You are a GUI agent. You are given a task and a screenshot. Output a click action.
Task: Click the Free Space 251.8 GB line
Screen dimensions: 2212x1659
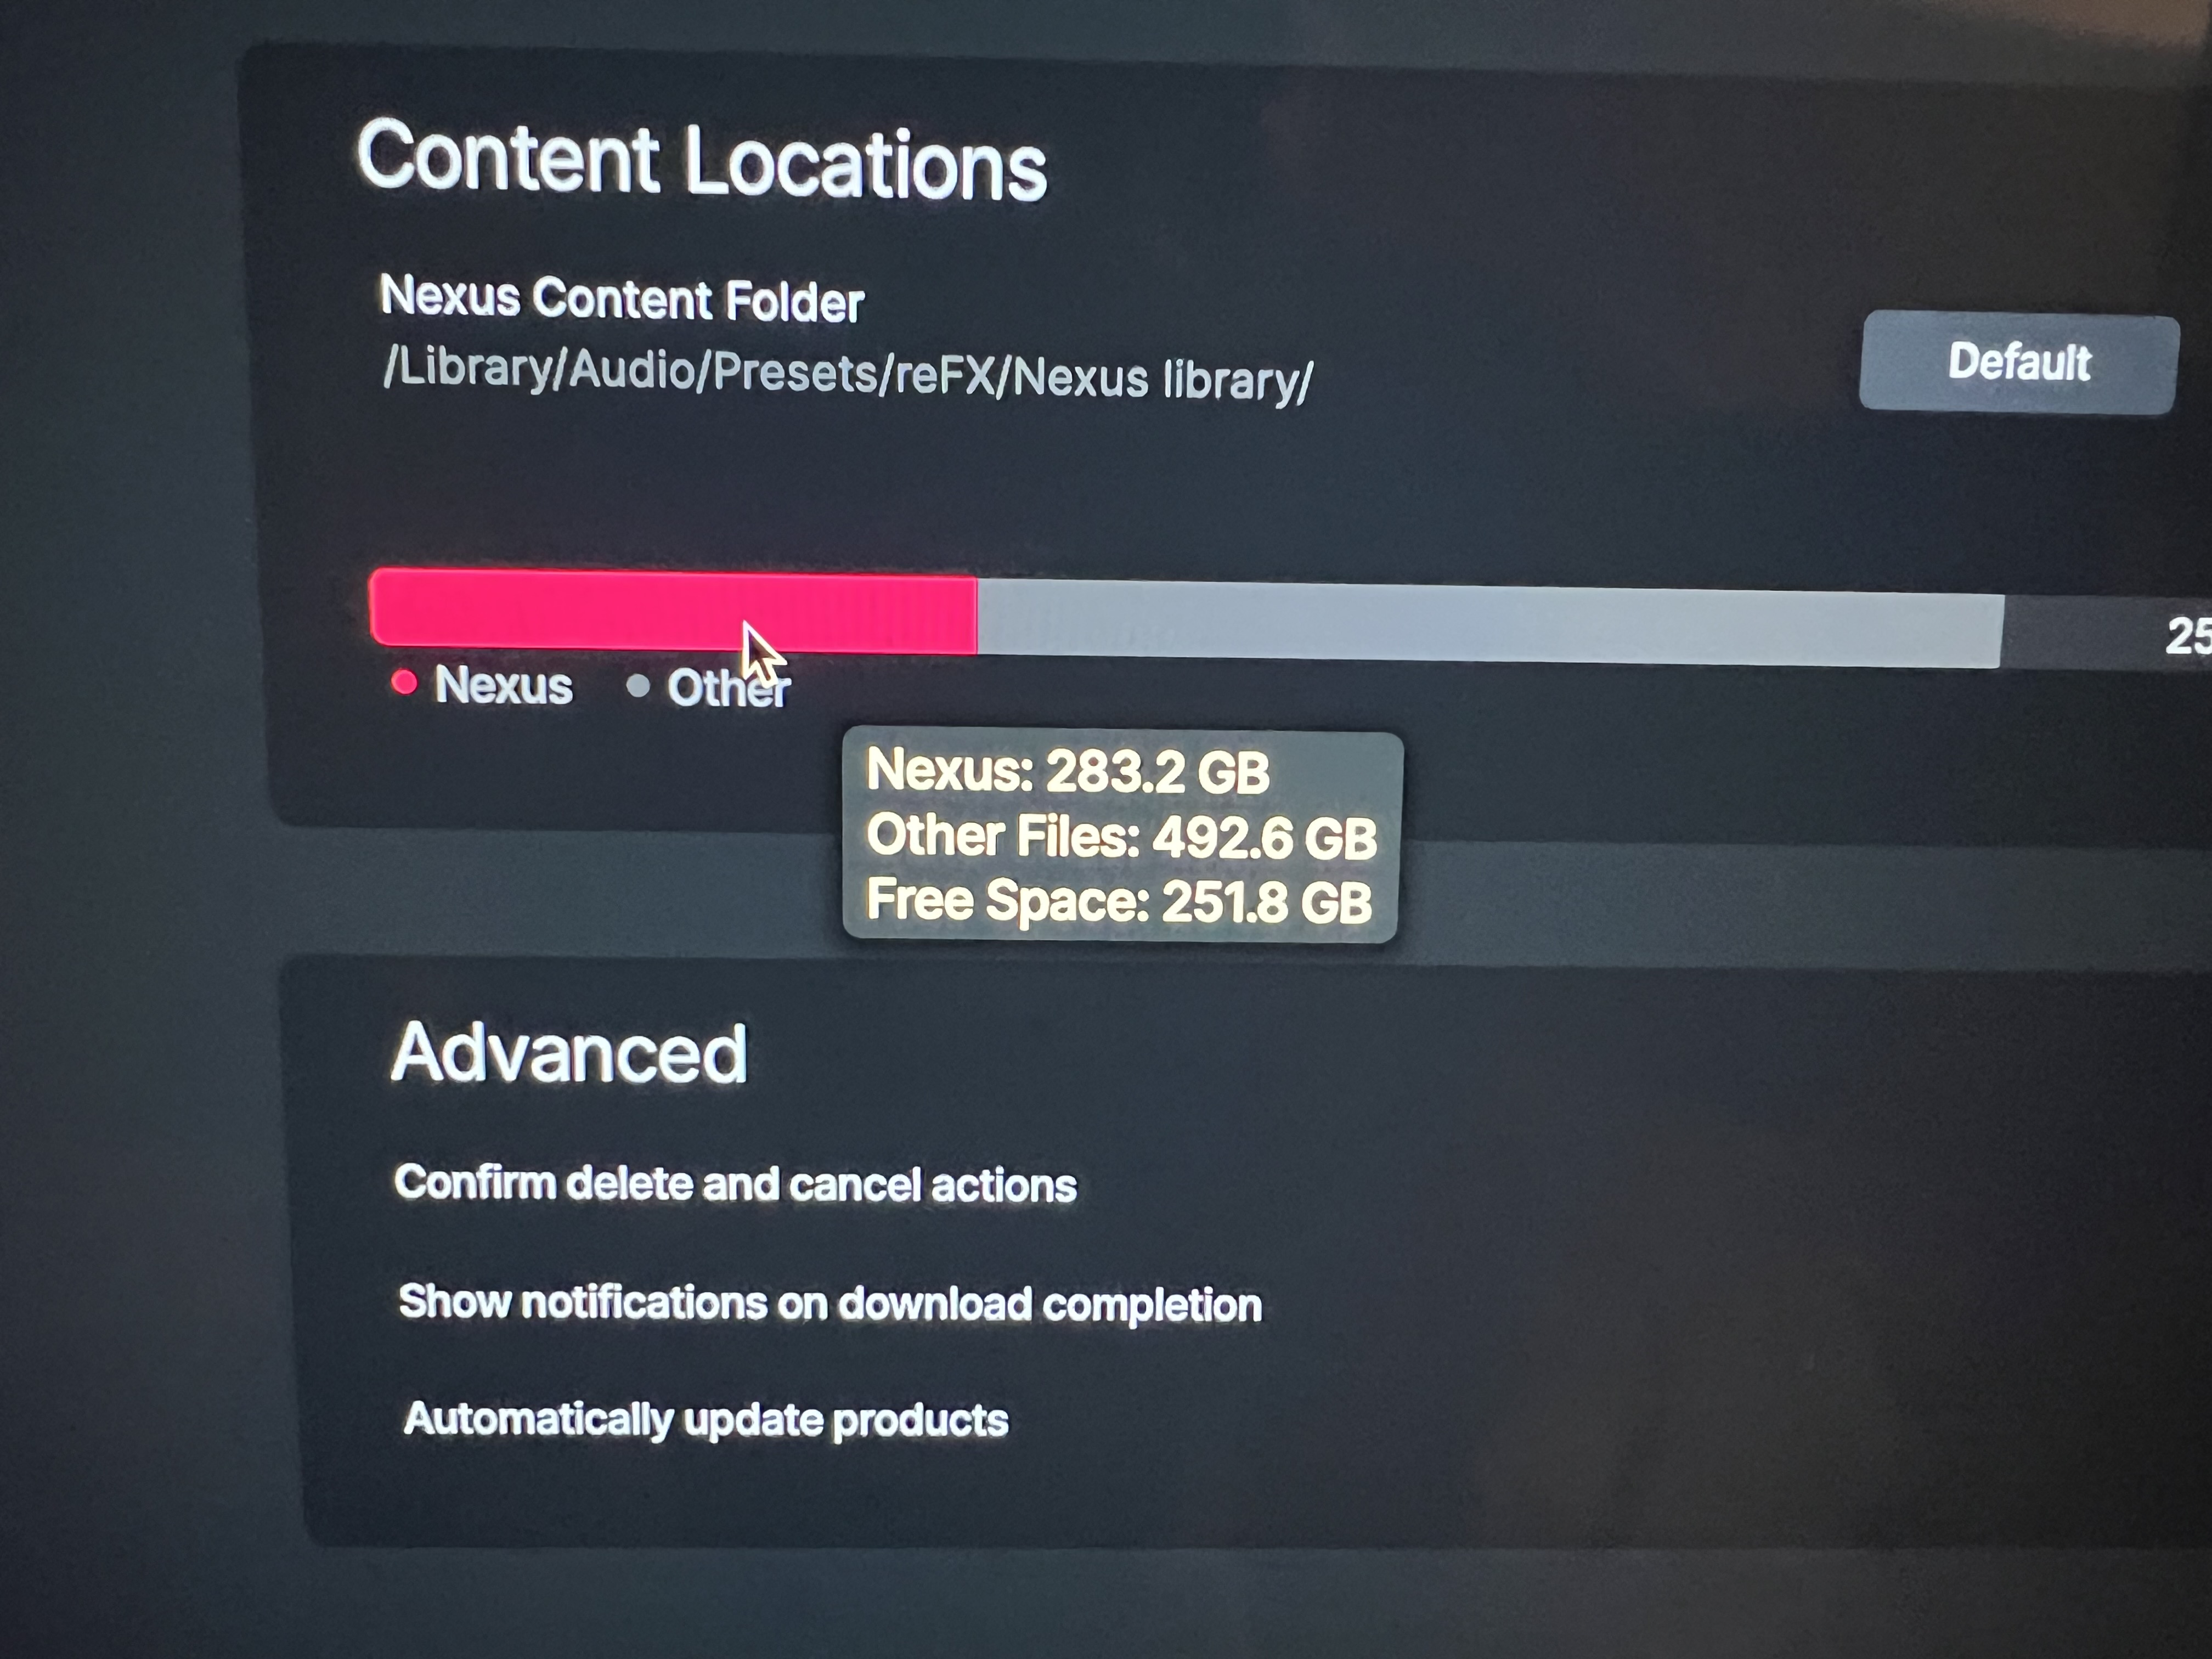pyautogui.click(x=1119, y=901)
